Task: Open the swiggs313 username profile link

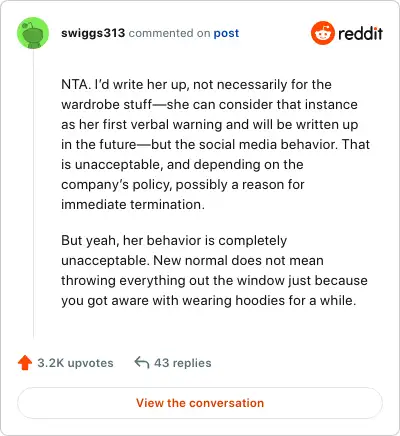Action: (x=93, y=33)
